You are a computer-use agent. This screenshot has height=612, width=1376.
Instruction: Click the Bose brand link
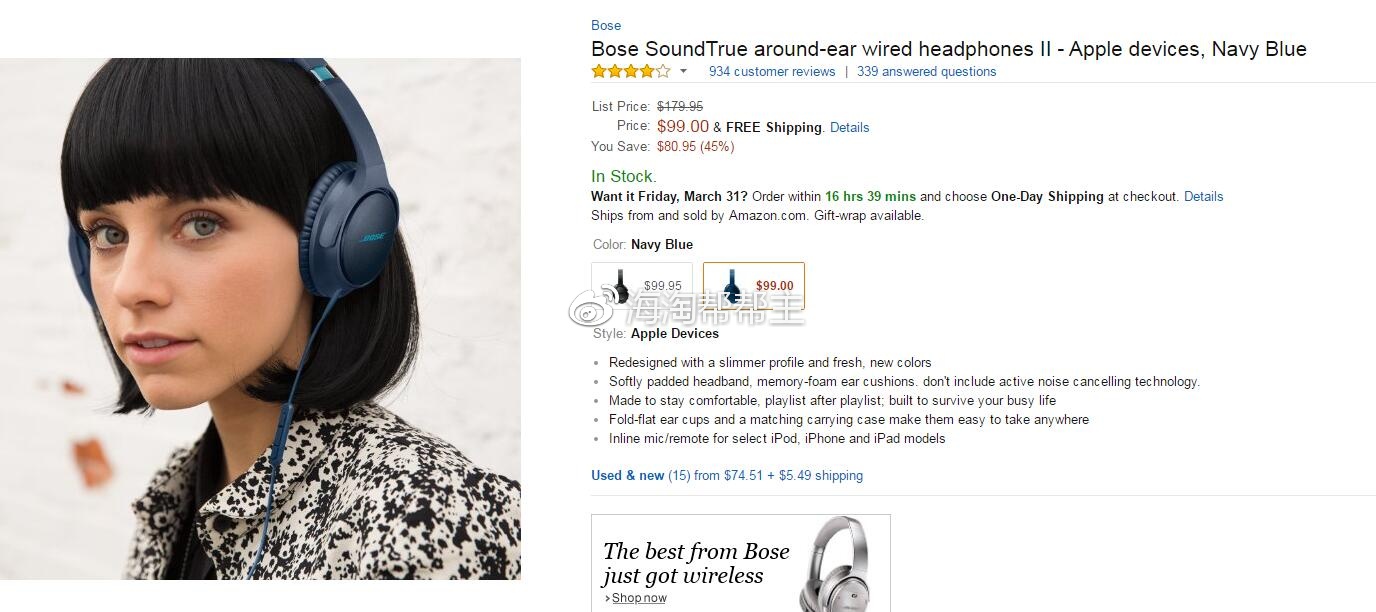(x=606, y=25)
